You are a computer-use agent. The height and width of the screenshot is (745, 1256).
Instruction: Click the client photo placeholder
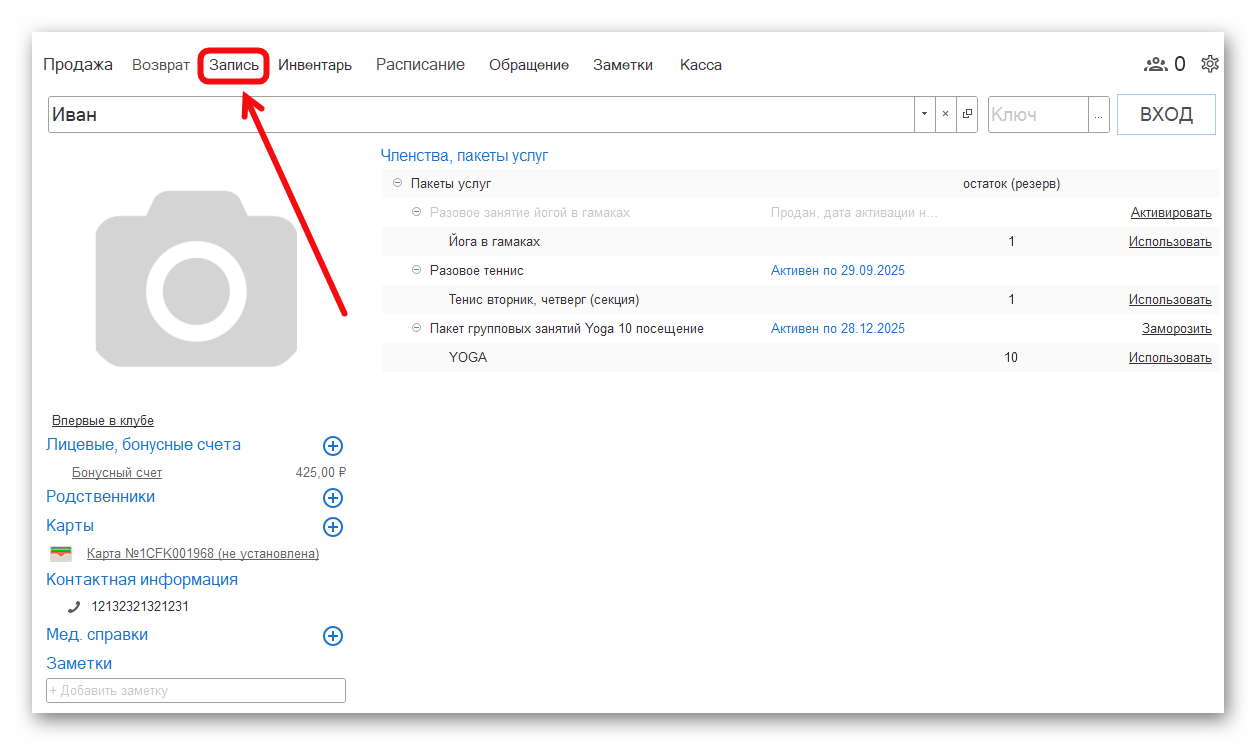click(196, 279)
